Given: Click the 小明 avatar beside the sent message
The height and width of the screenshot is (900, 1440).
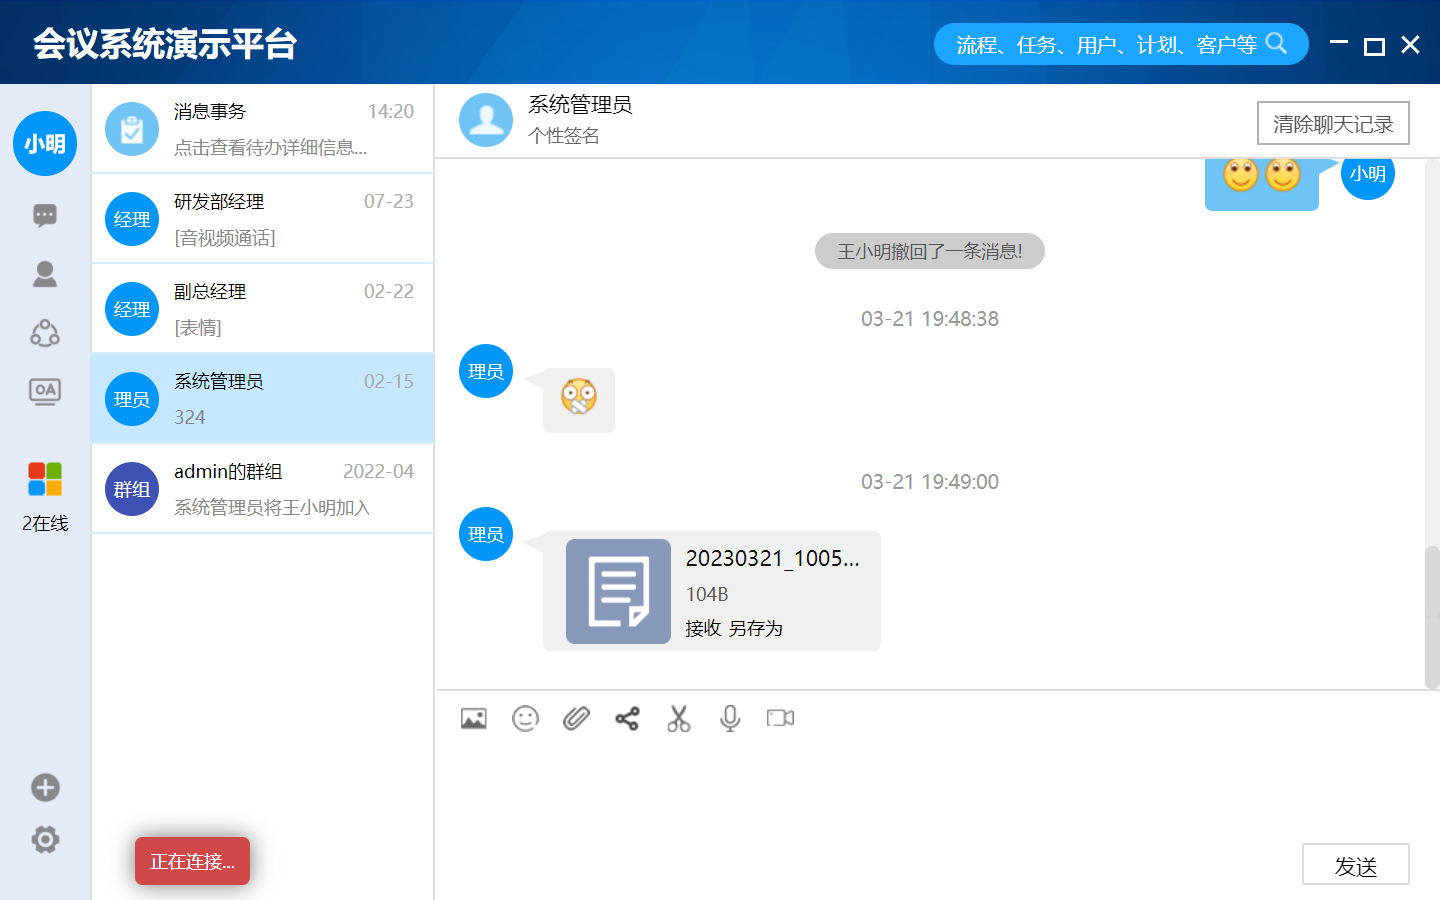Looking at the screenshot, I should click(1368, 173).
